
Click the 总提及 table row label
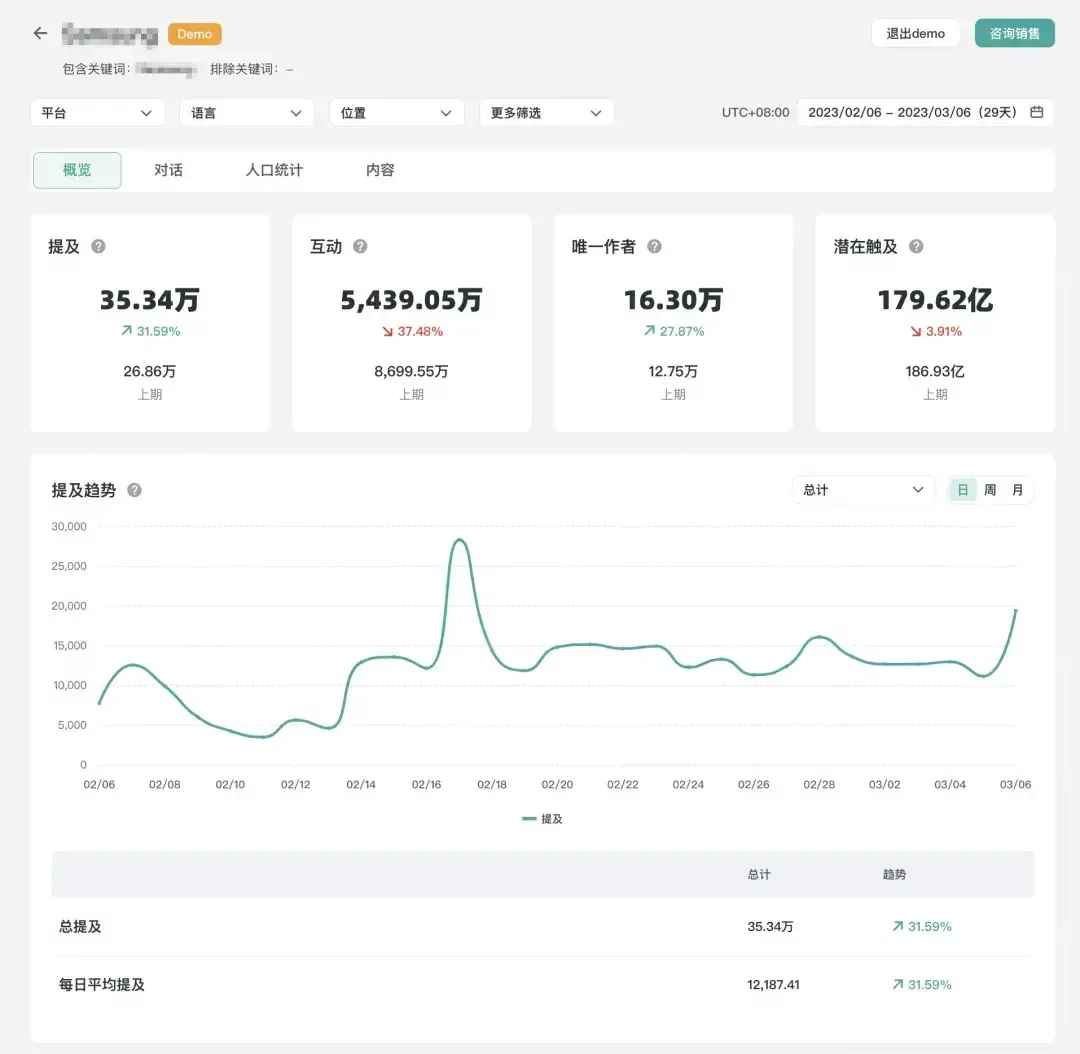(80, 927)
